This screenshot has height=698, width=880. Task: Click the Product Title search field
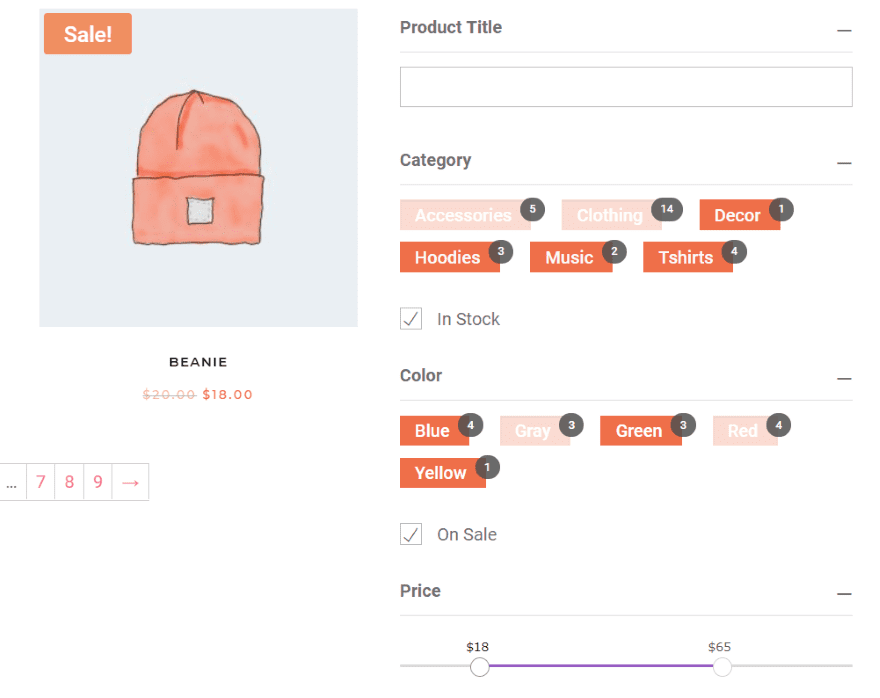[626, 87]
